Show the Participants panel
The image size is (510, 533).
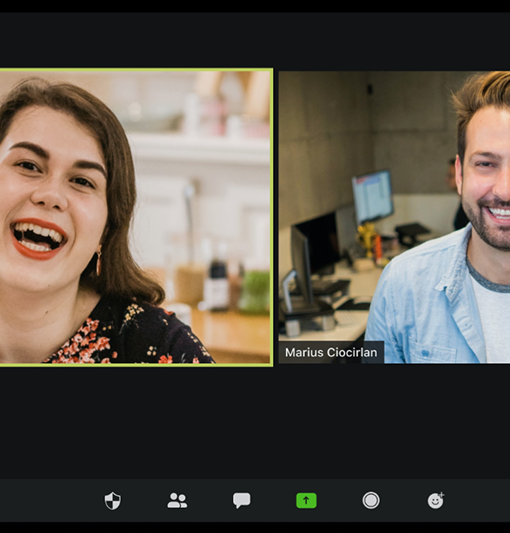(177, 500)
